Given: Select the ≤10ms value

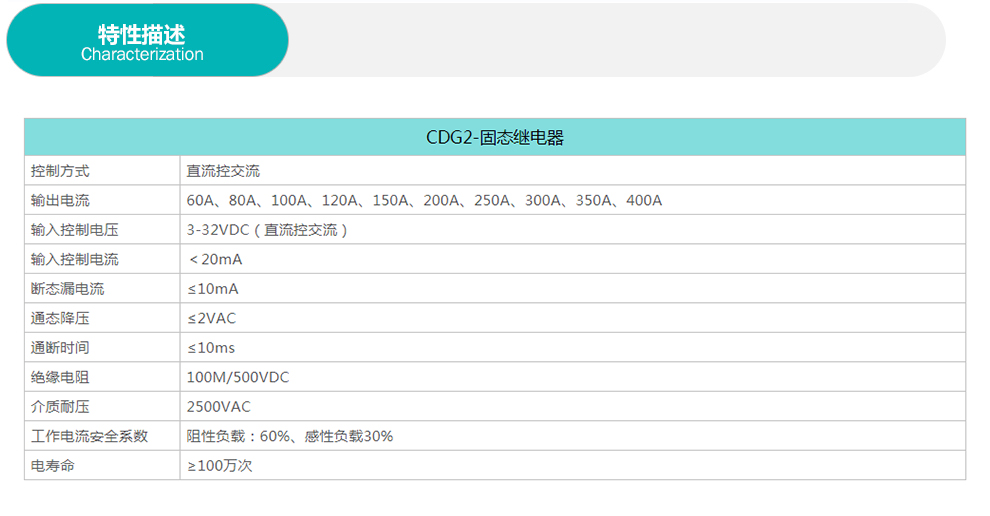Looking at the screenshot, I should click(211, 348).
